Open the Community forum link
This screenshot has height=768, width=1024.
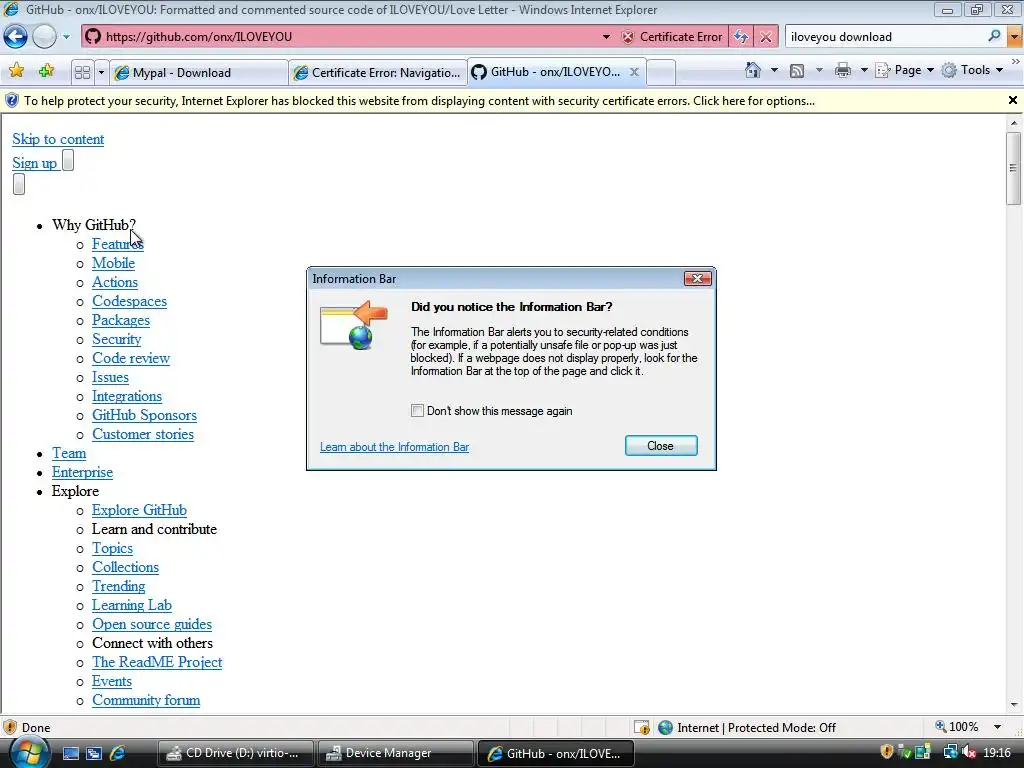146,700
